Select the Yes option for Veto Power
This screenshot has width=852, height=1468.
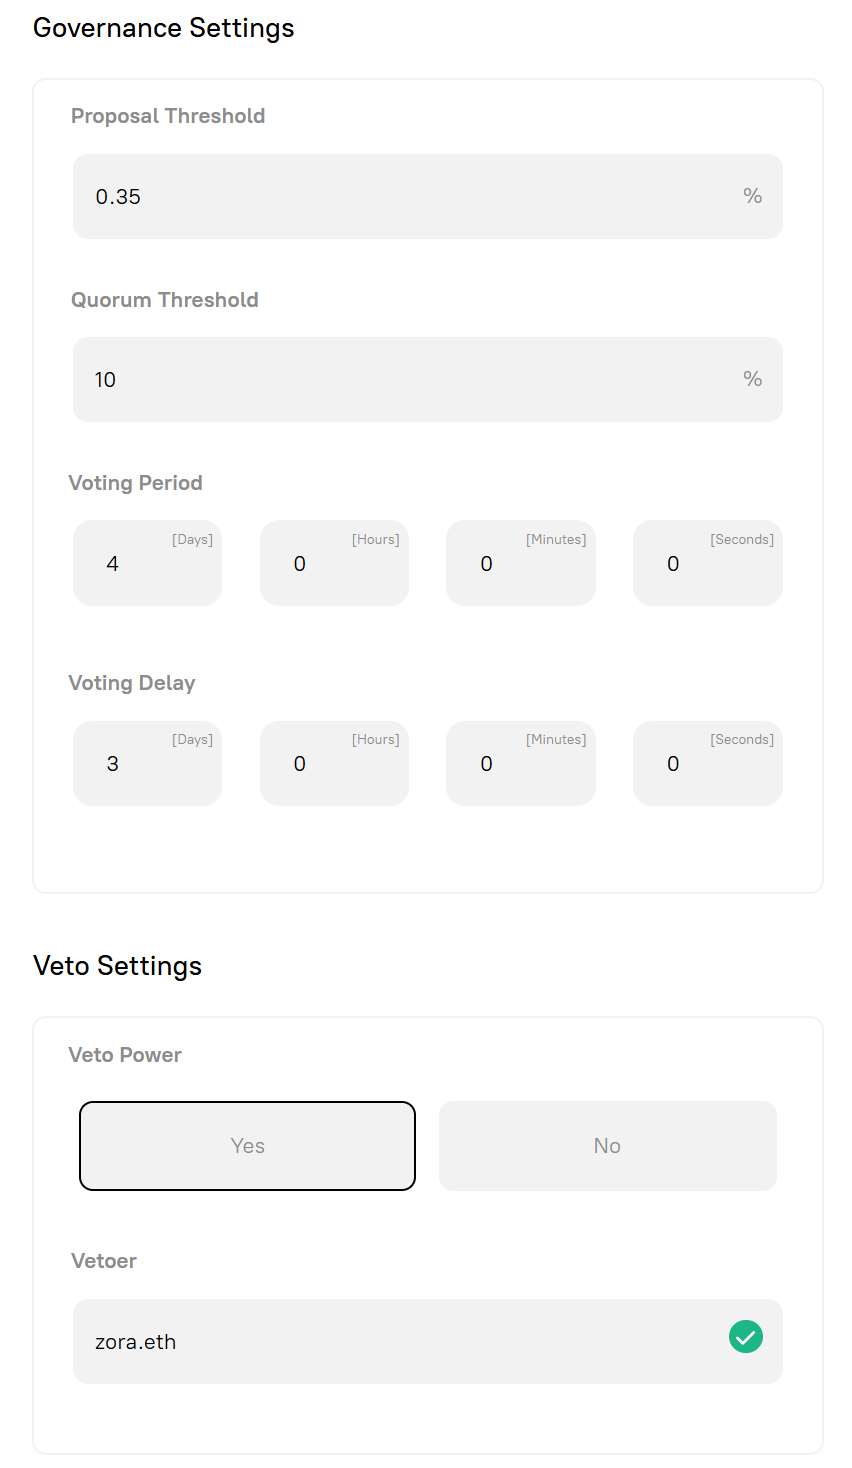pos(247,1145)
